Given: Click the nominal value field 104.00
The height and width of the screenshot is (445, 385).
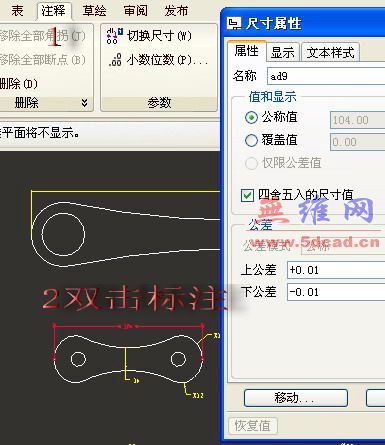Looking at the screenshot, I should 357,120.
